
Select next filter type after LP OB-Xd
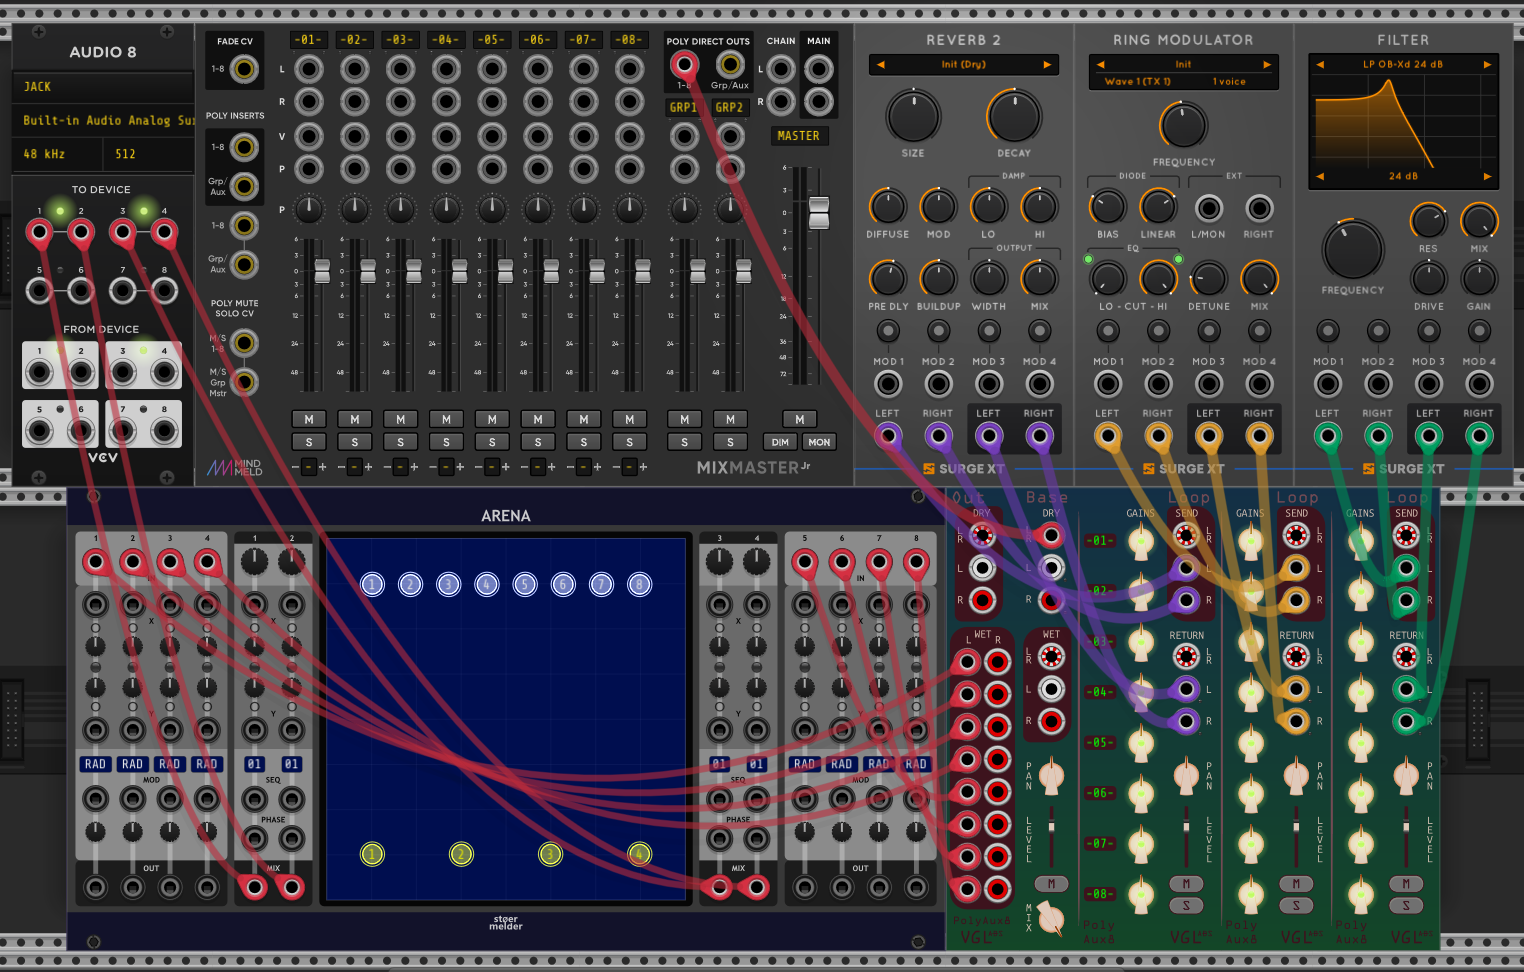(x=1487, y=65)
